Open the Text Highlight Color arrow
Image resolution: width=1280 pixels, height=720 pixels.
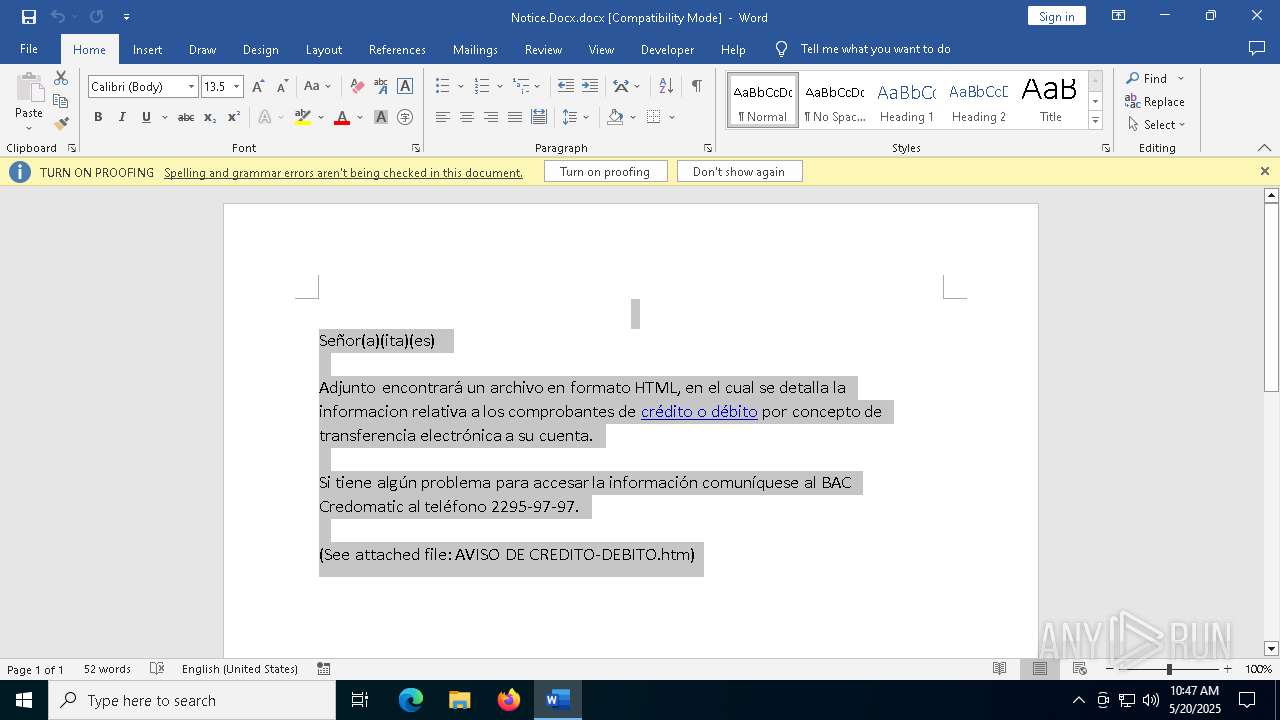(x=320, y=117)
